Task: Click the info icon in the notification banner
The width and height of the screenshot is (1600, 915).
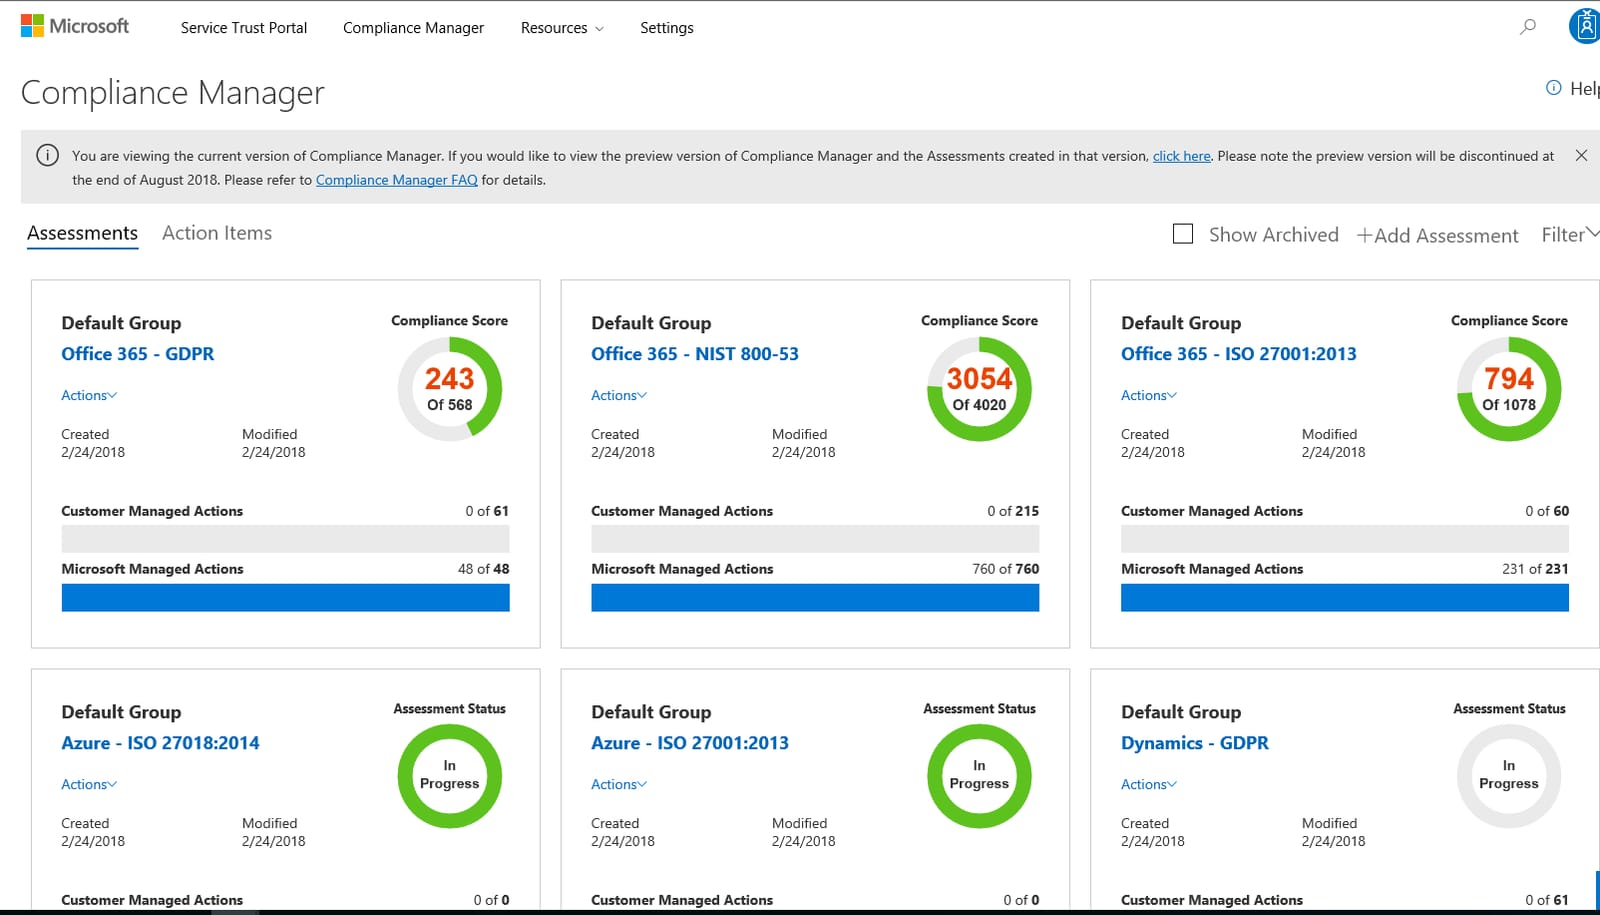Action: pos(46,155)
